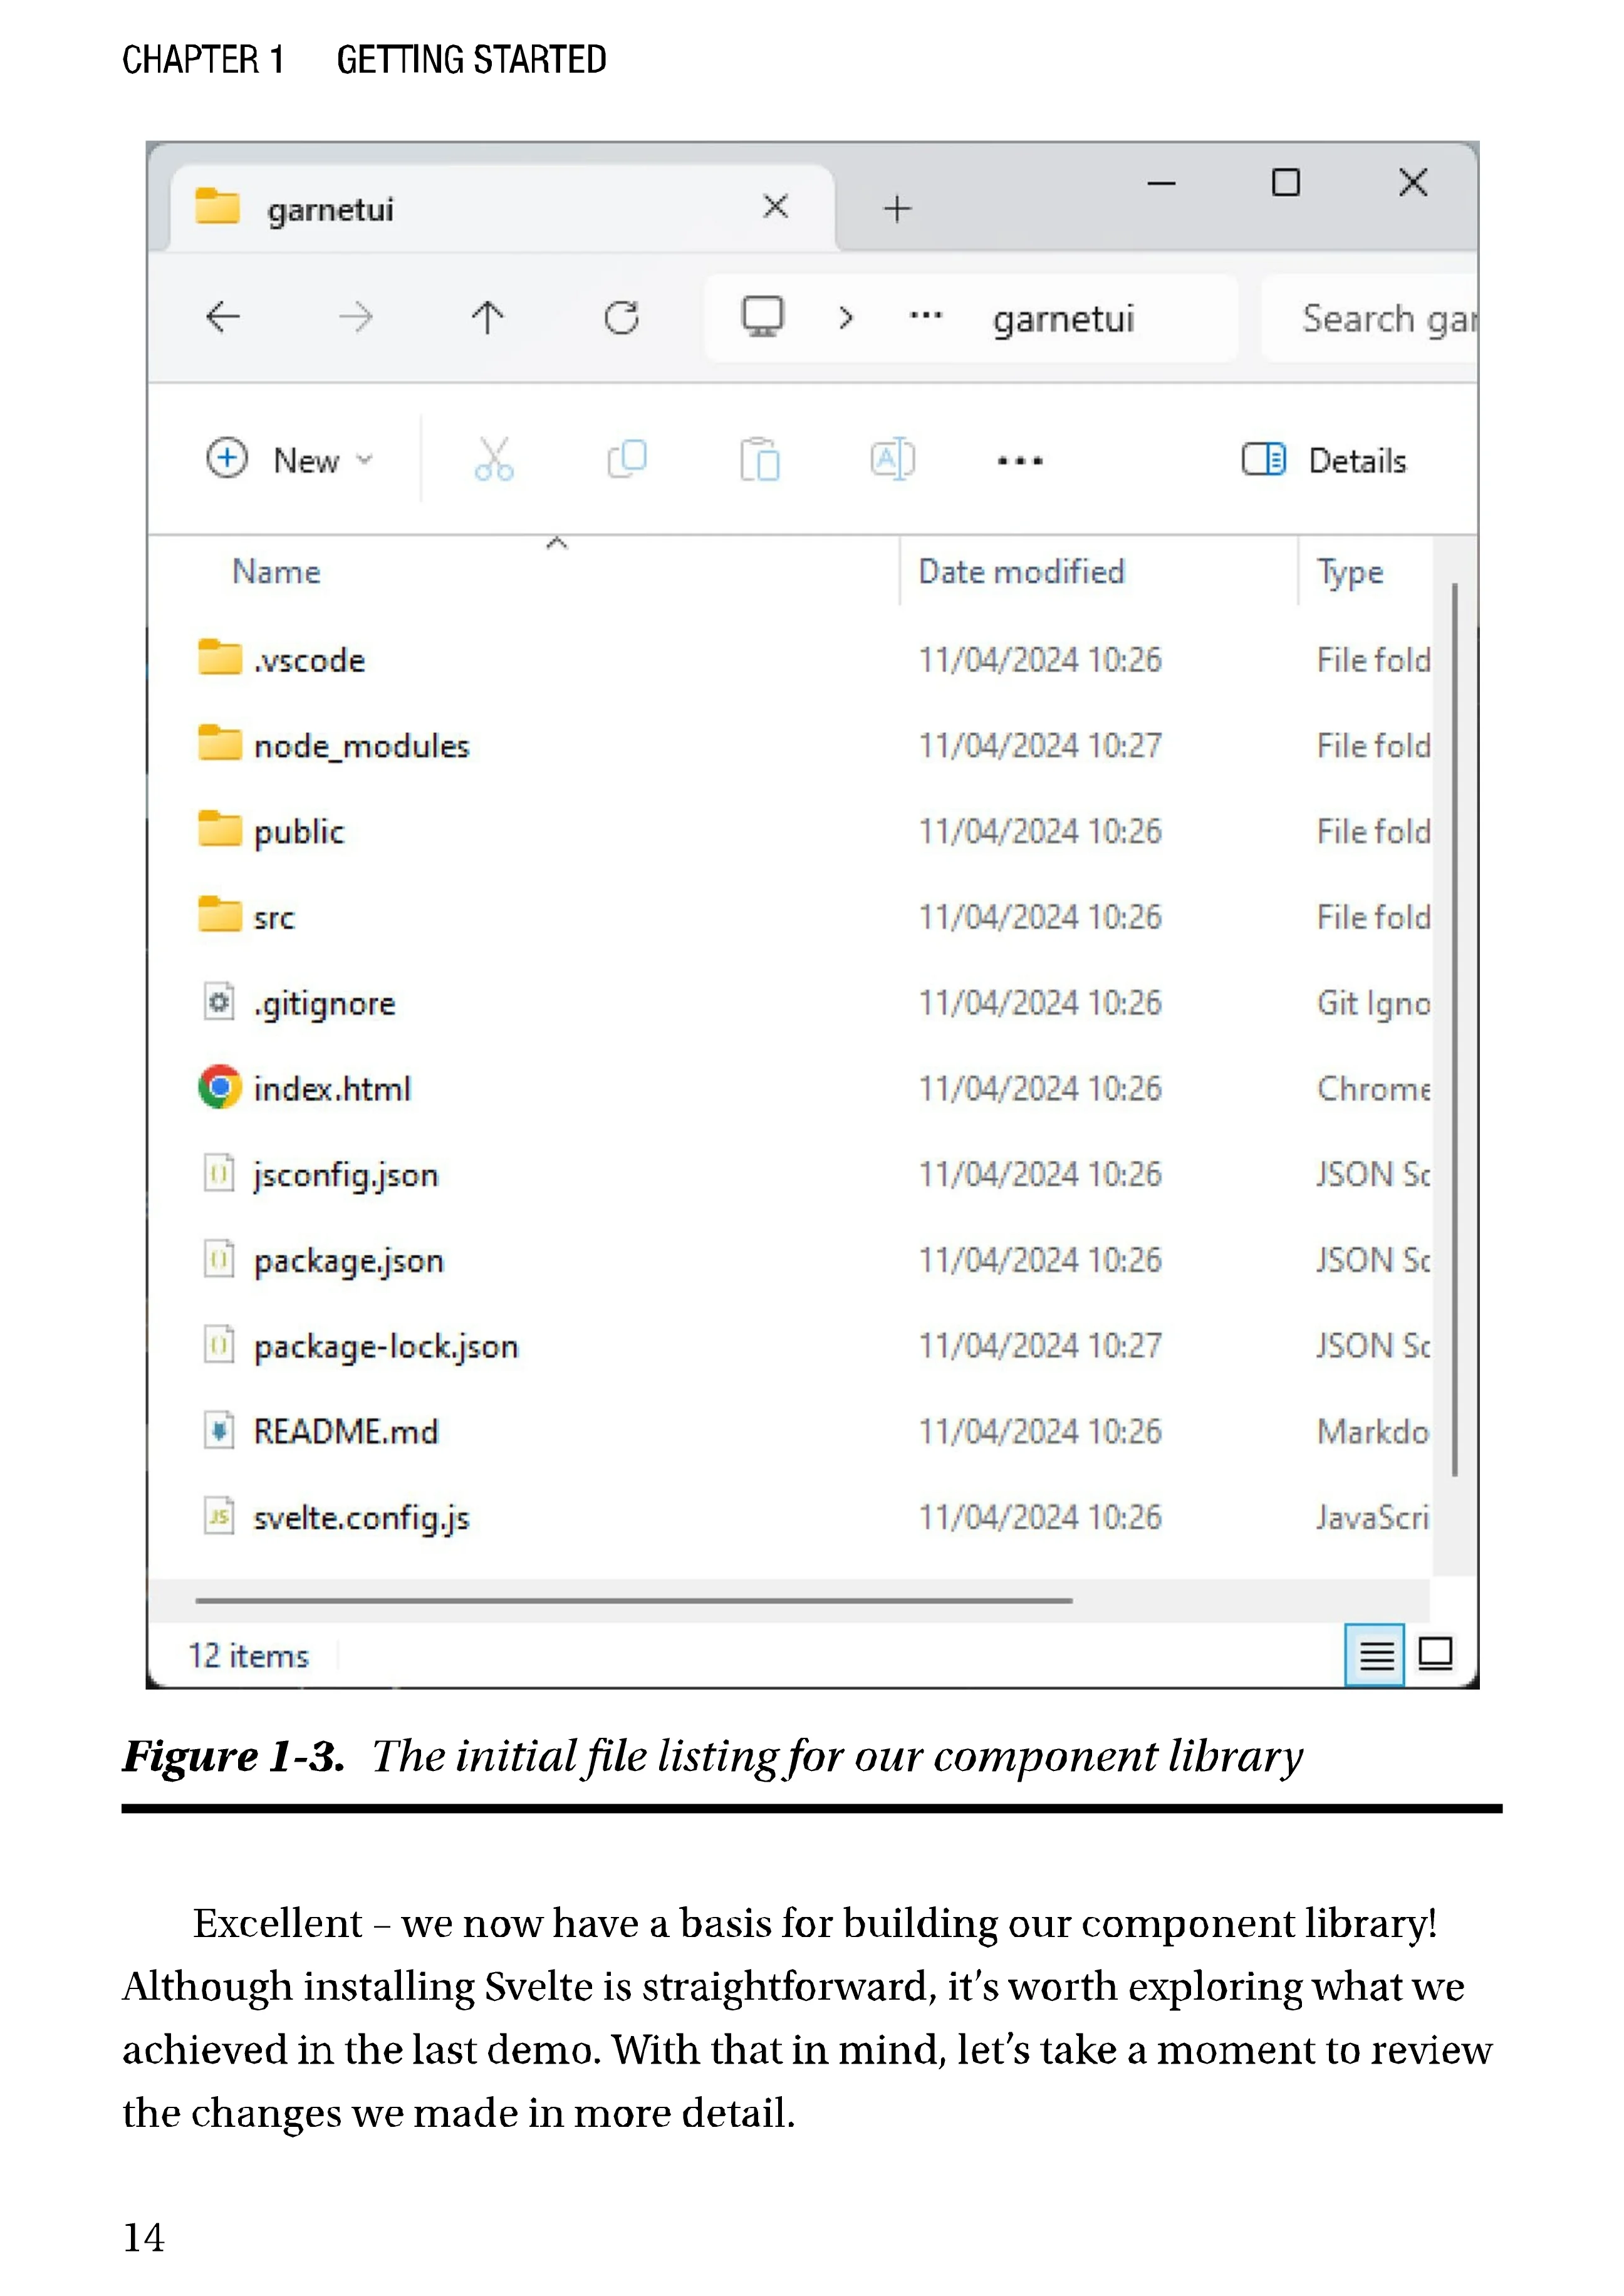Click the Copy icon in toolbar
1624x2296 pixels.
pos(627,460)
